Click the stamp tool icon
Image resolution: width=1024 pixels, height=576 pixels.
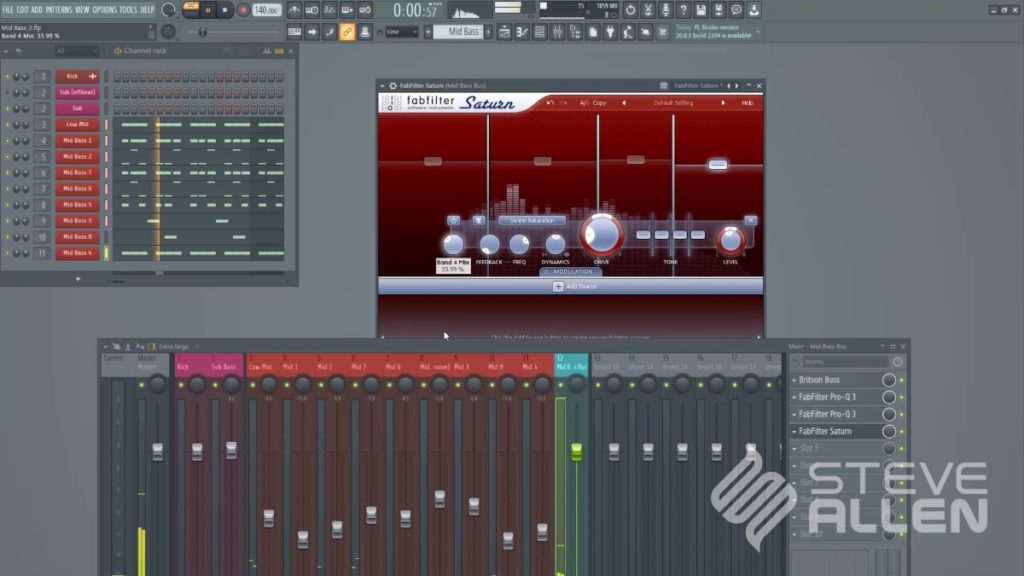pos(365,32)
